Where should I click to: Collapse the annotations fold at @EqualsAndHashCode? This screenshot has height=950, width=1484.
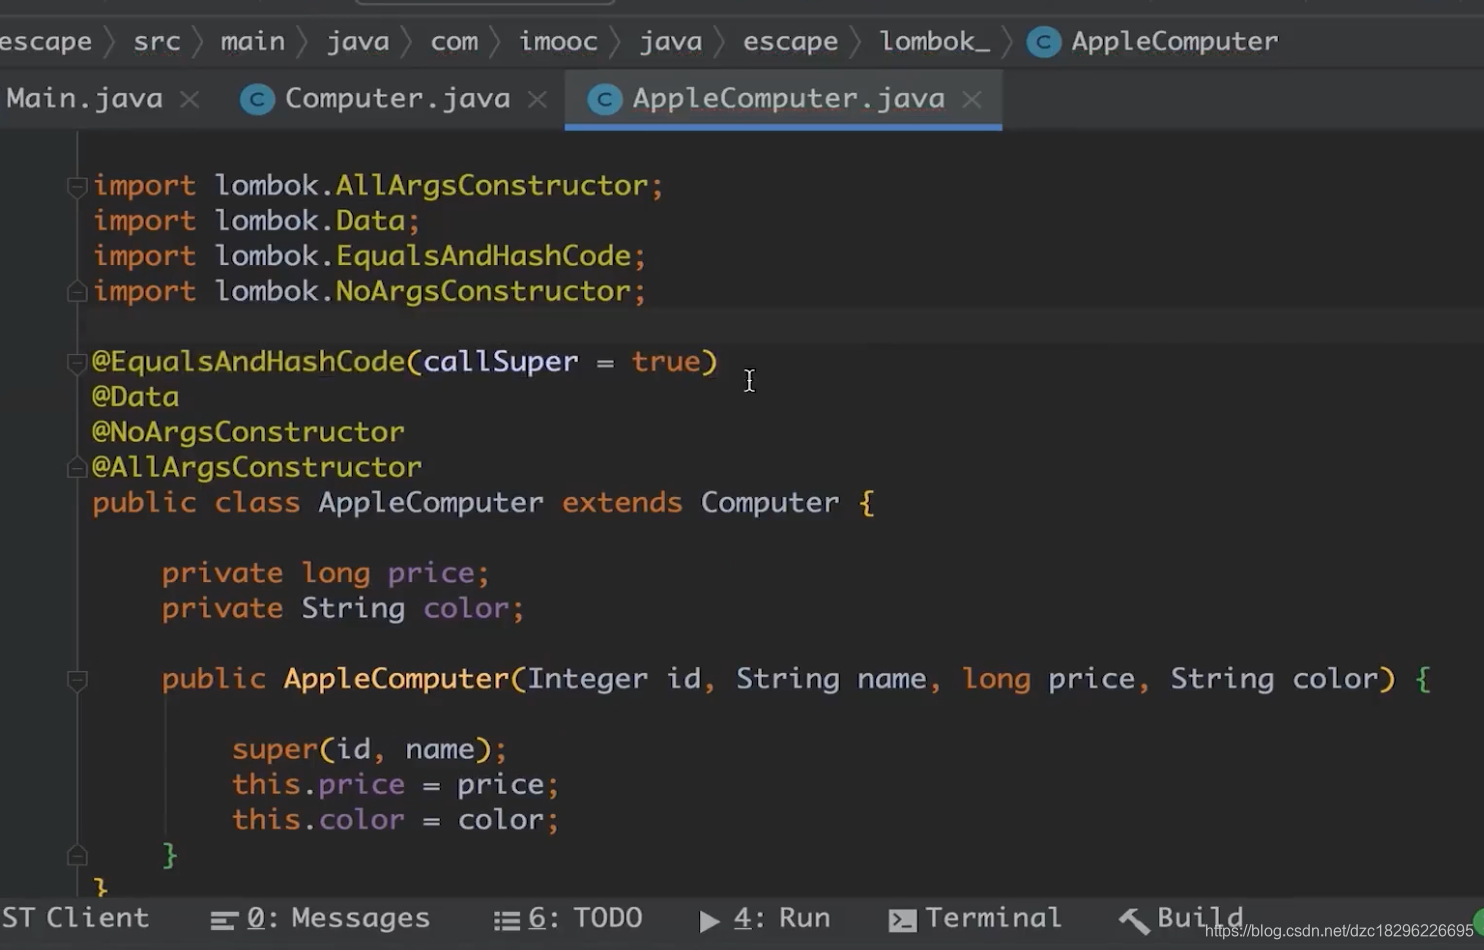[x=76, y=362]
